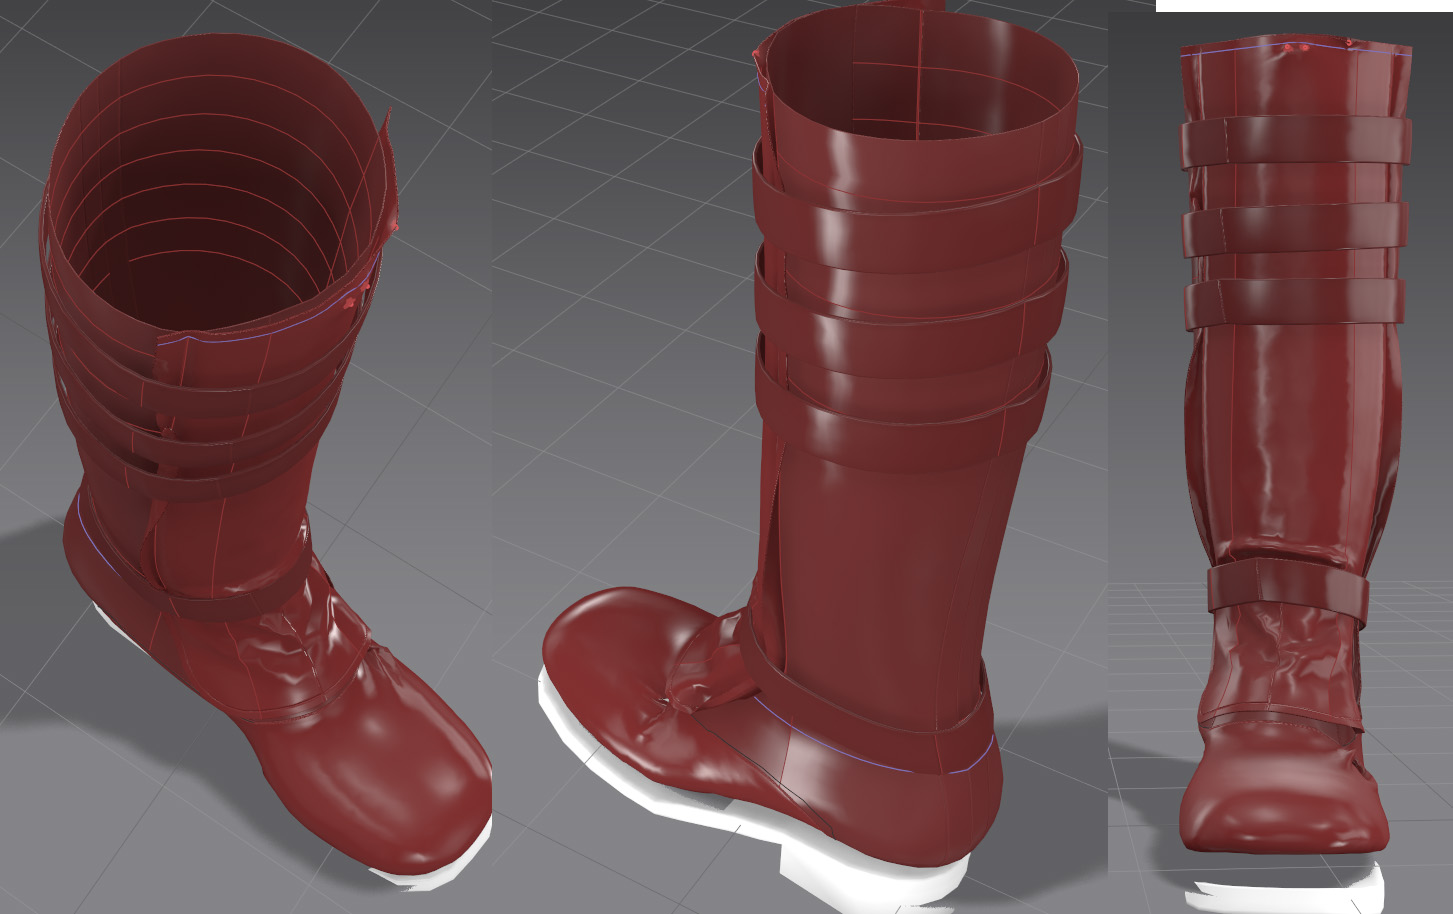This screenshot has width=1453, height=914.
Task: Select the top strap in the front view
Action: pyautogui.click(x=1296, y=141)
